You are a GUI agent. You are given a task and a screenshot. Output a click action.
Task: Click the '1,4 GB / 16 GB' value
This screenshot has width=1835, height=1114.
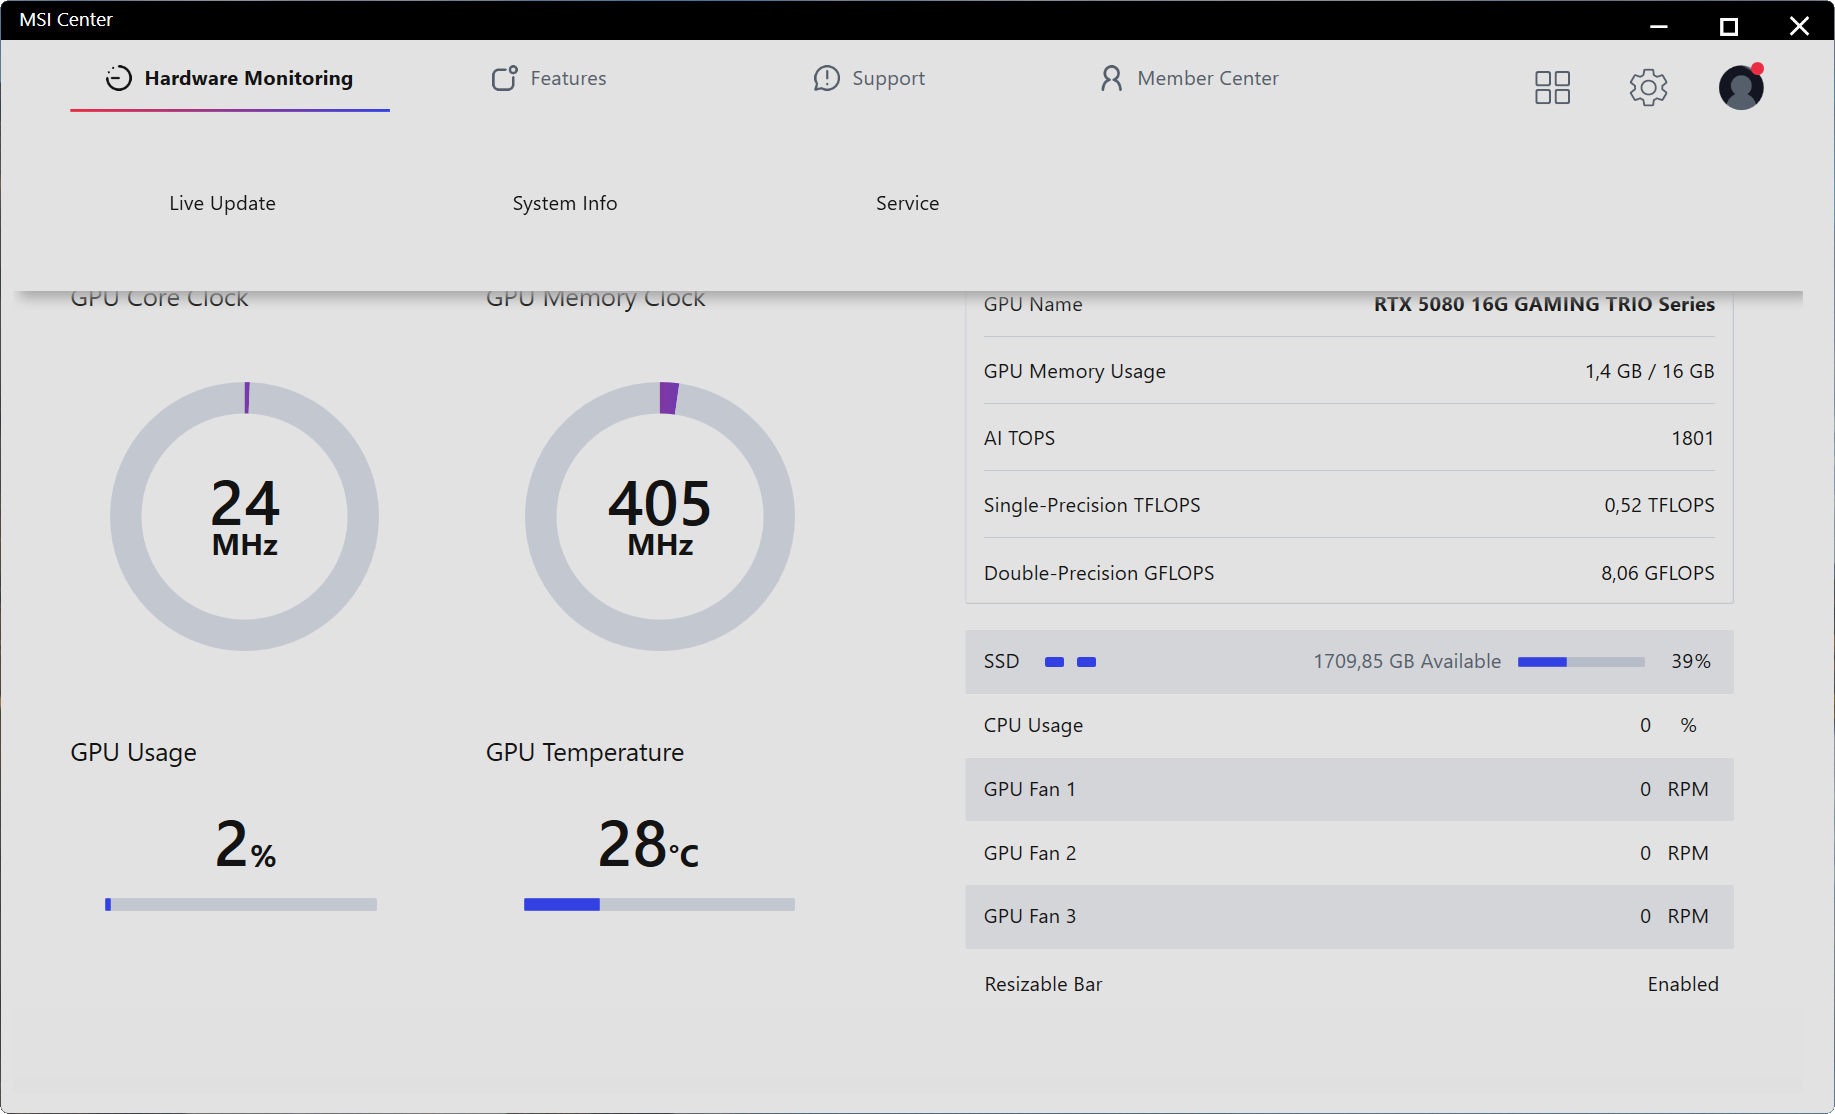(x=1650, y=371)
